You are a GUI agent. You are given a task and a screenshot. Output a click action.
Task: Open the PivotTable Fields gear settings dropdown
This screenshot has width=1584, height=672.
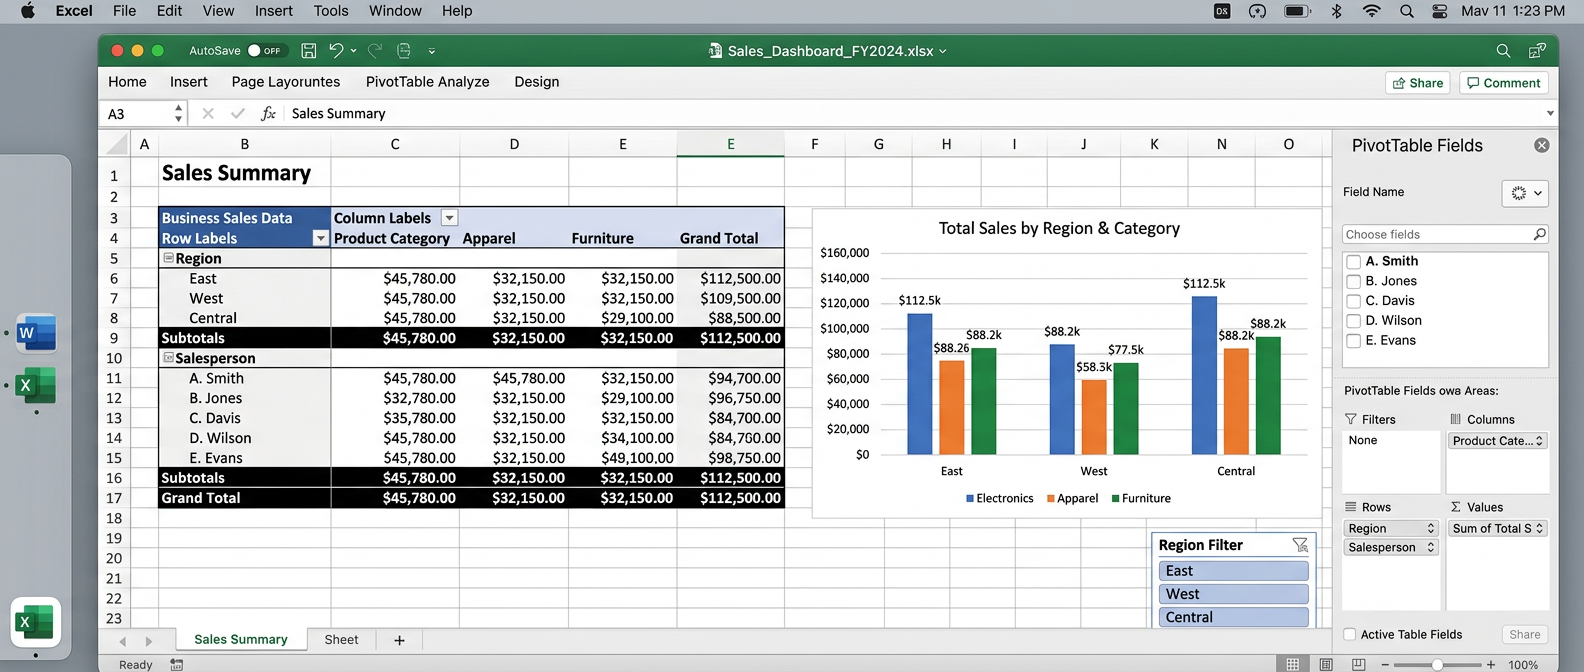pos(1526,193)
